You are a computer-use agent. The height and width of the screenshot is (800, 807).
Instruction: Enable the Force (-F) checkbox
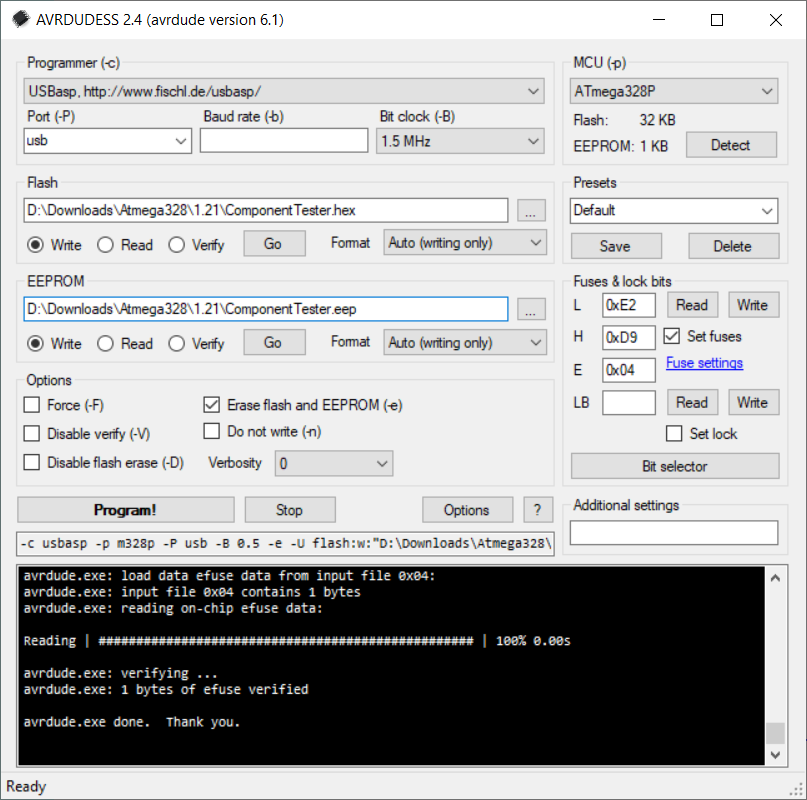tap(32, 405)
